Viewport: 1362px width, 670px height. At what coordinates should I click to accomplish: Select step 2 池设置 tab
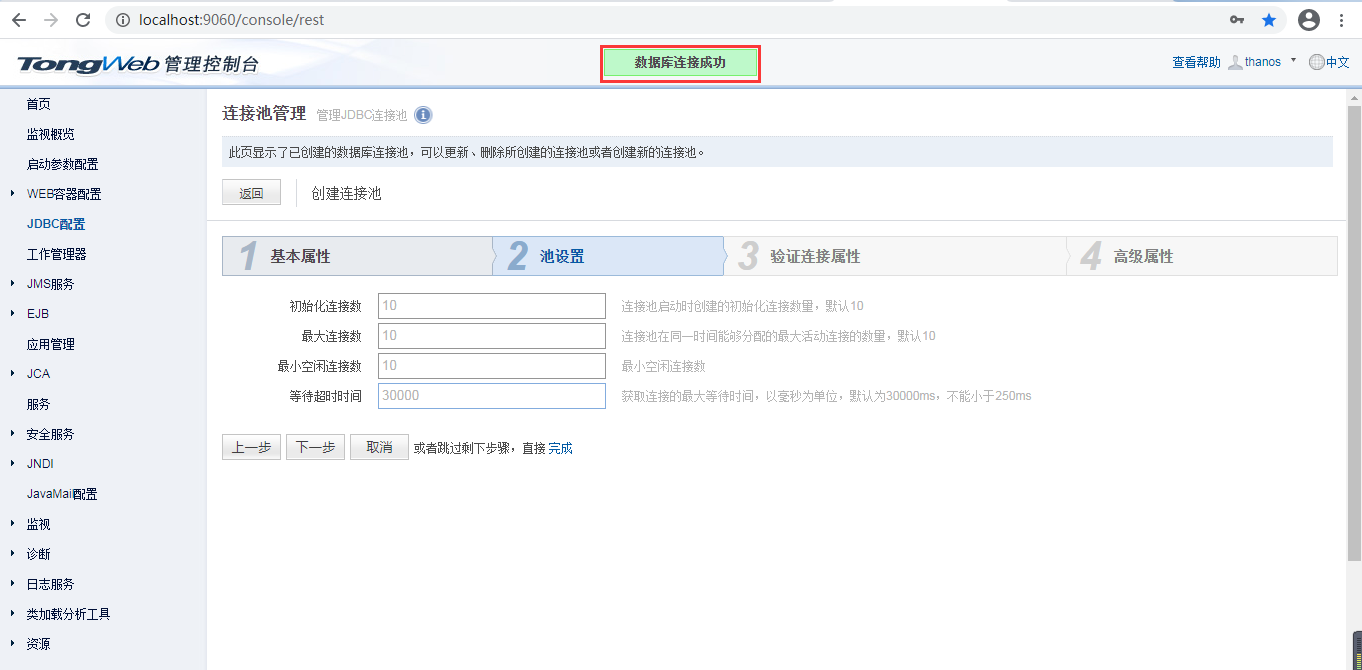[x=608, y=256]
